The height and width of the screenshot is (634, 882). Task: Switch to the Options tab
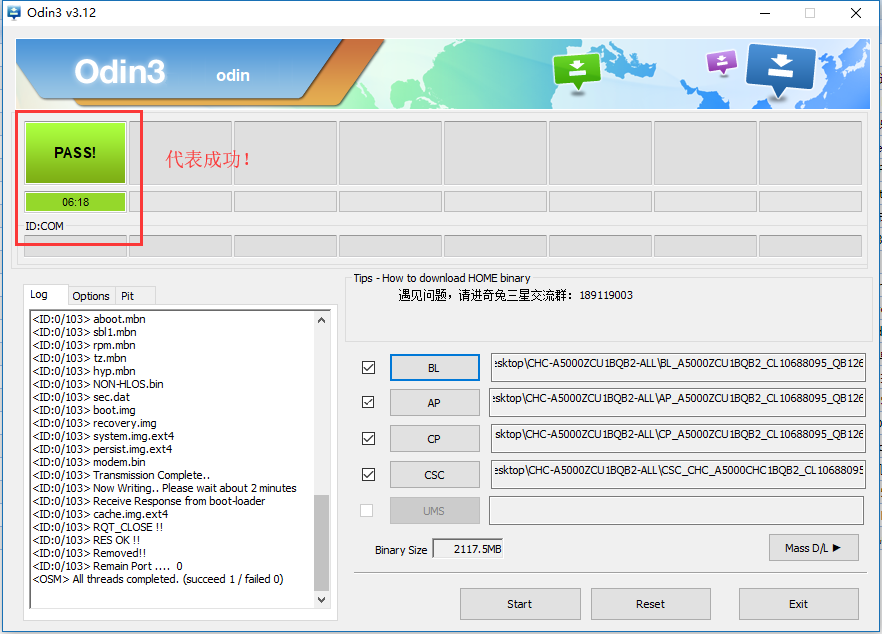91,296
